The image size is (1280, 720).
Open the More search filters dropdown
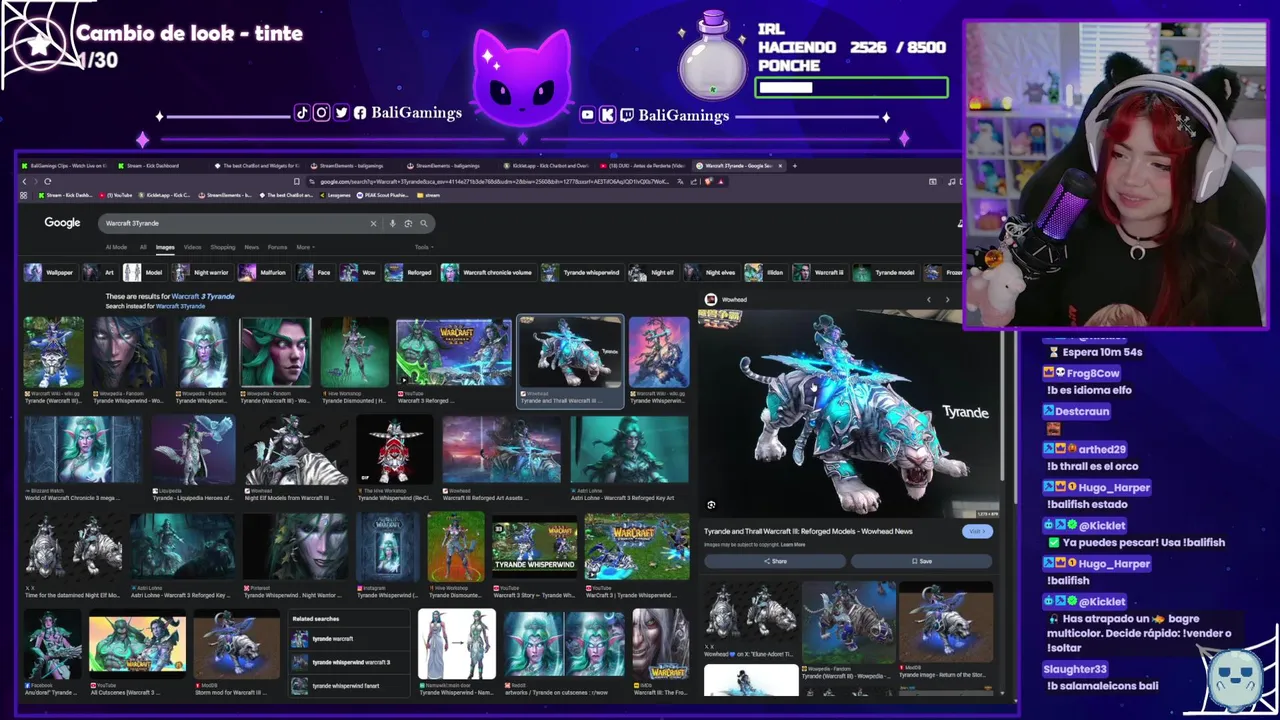(x=304, y=247)
